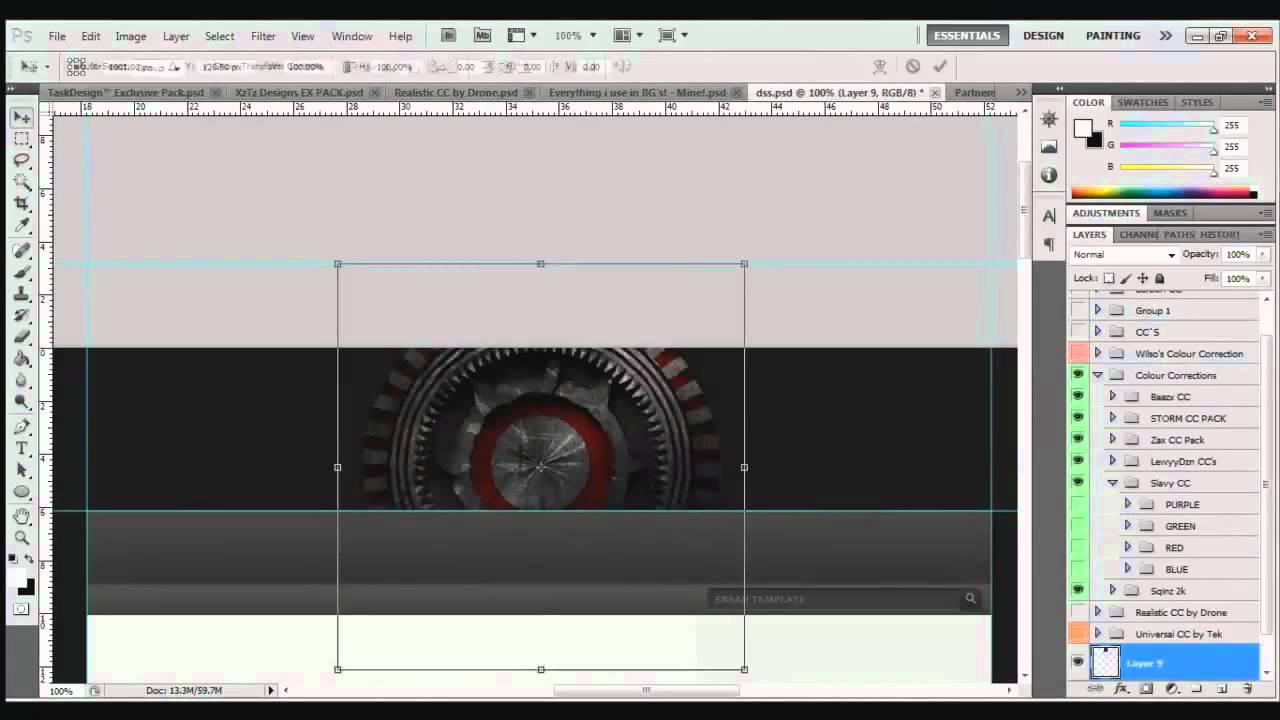This screenshot has height=720, width=1280.
Task: Select the Lasso tool
Action: click(x=22, y=160)
